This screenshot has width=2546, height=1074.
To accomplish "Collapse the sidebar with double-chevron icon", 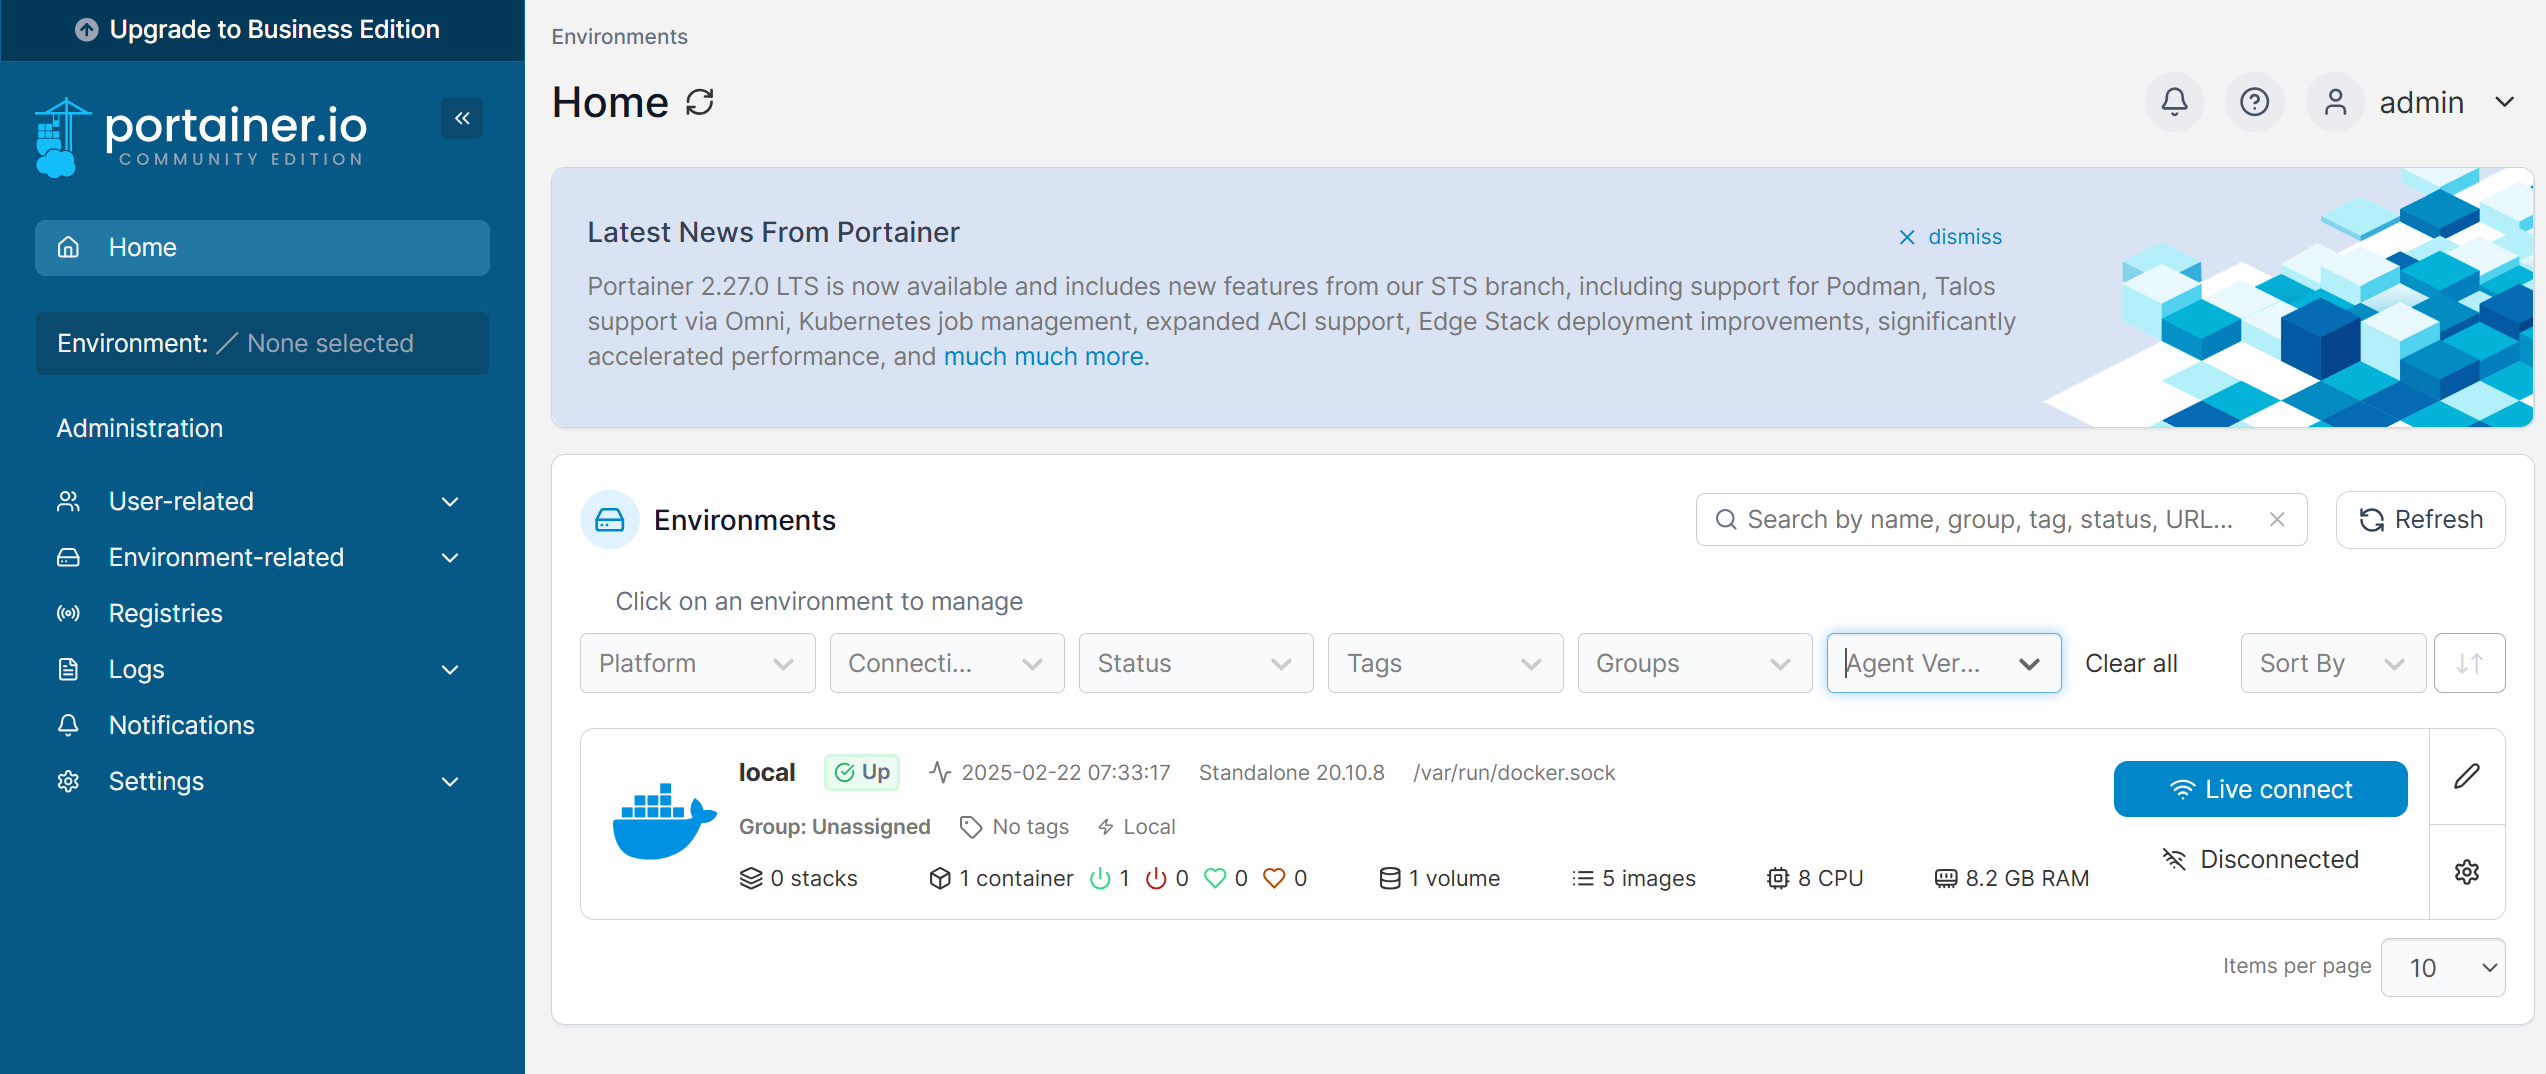I will (x=462, y=119).
